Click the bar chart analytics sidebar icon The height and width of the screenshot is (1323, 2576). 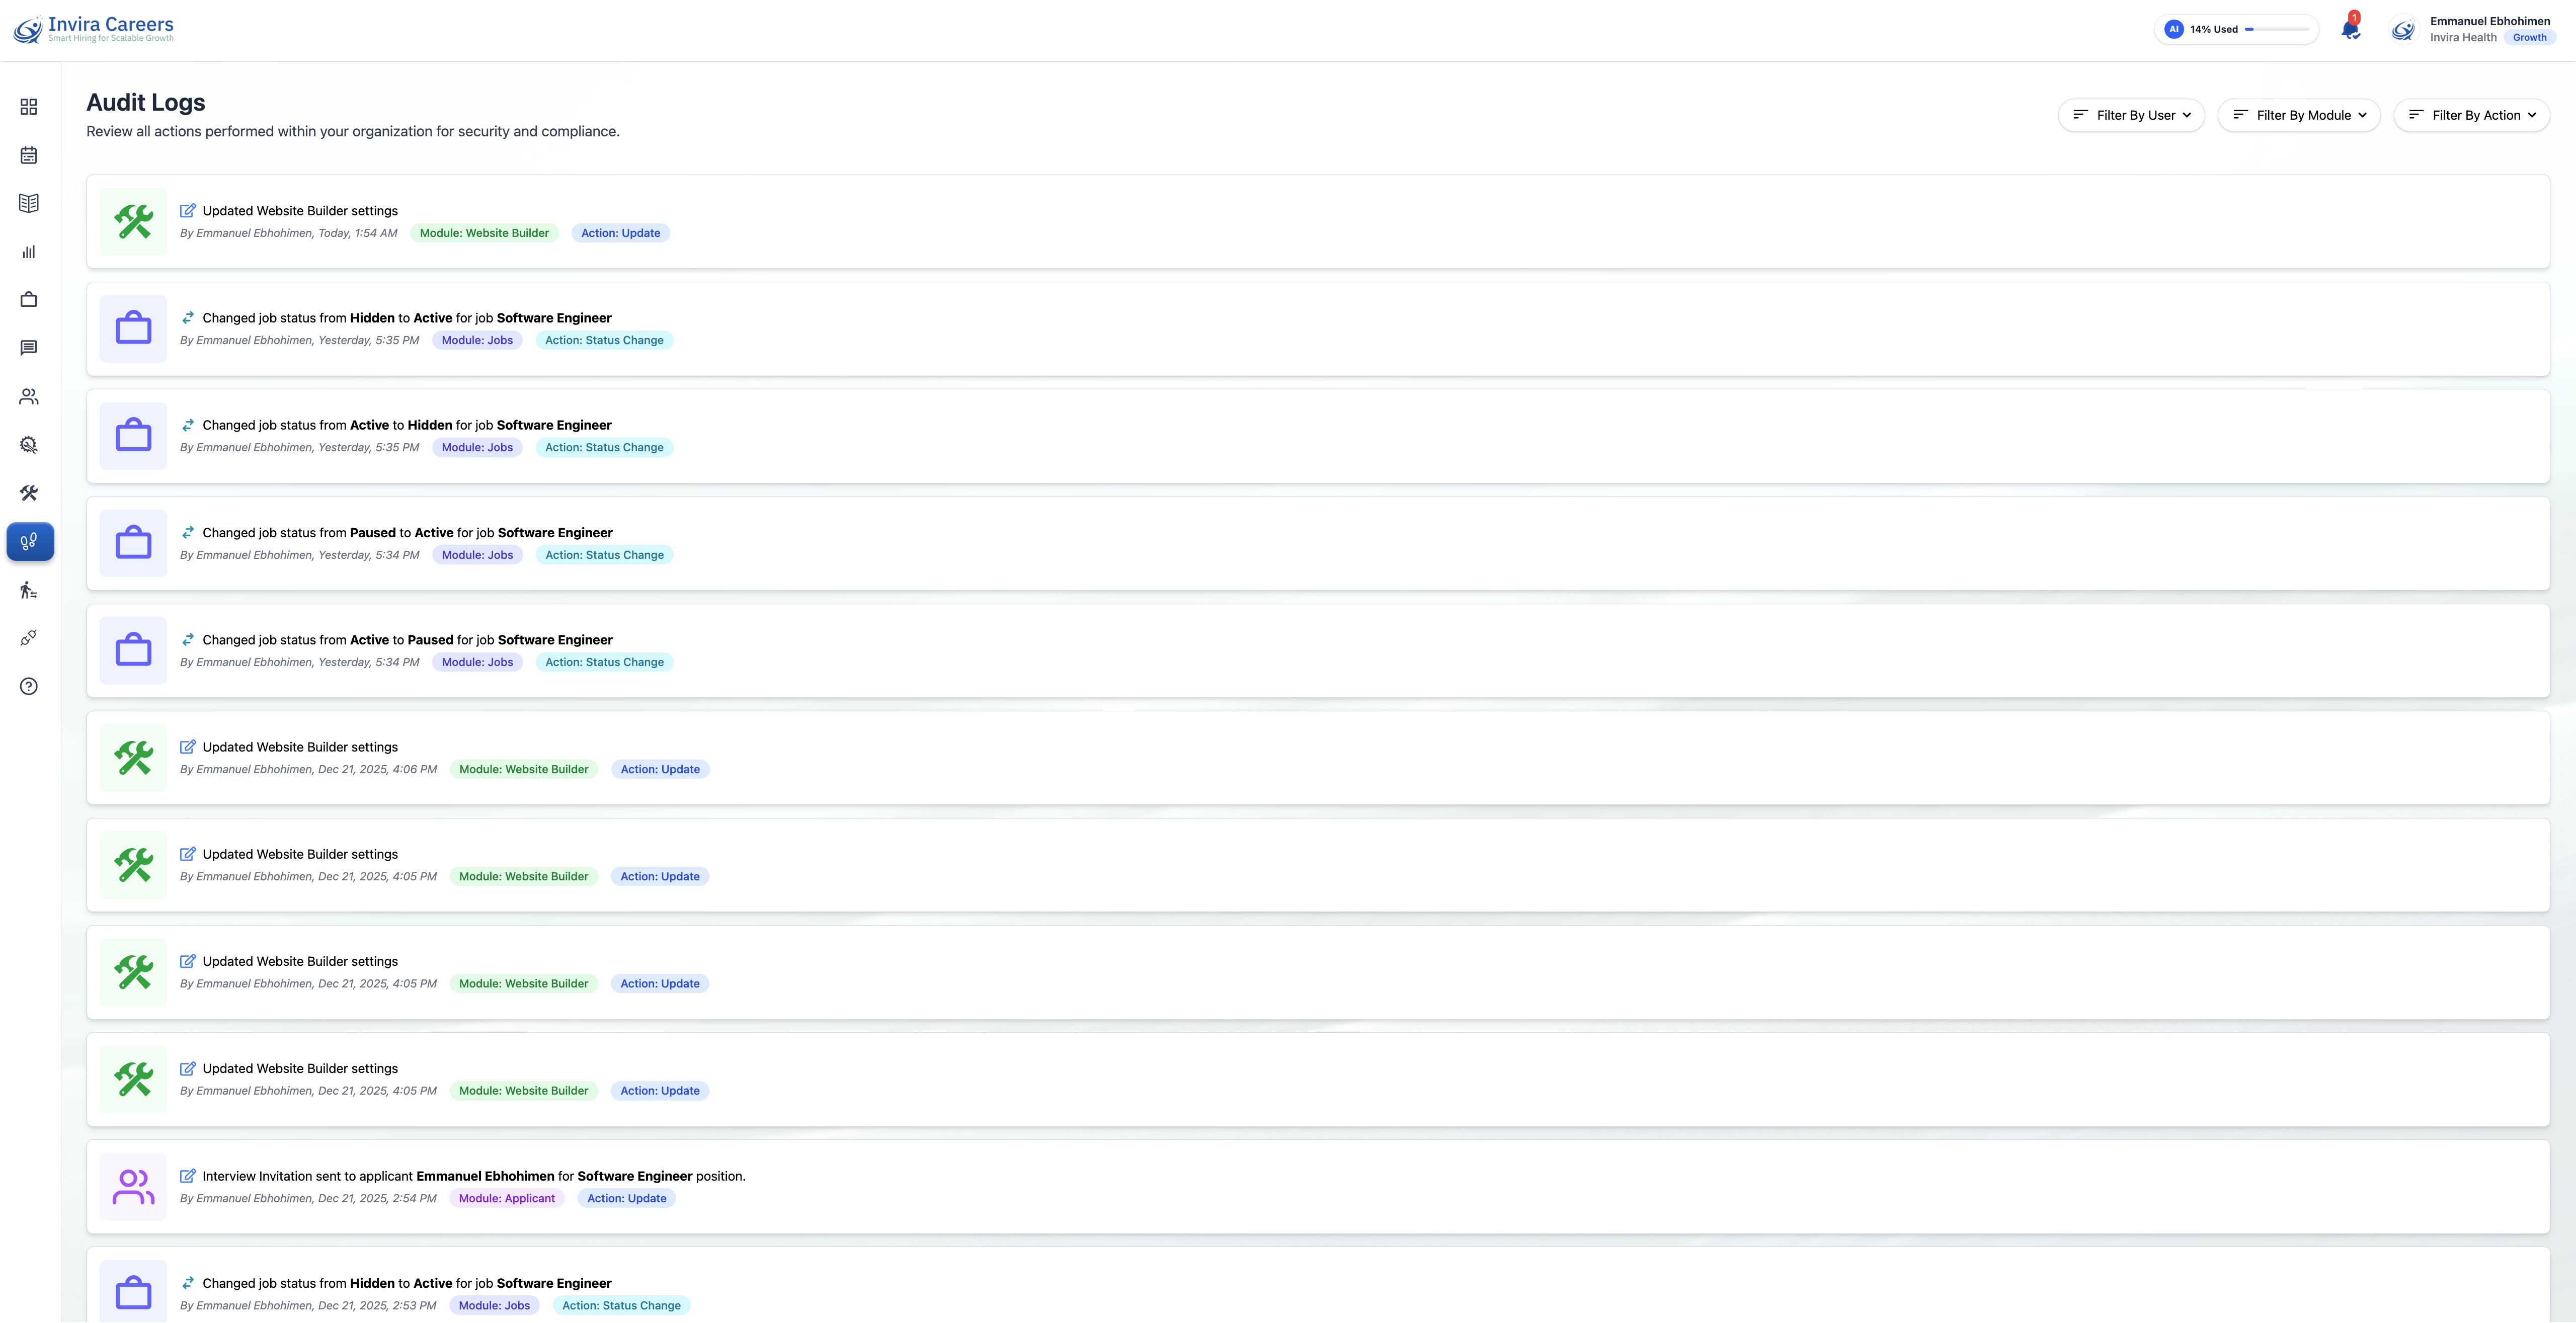tap(29, 252)
